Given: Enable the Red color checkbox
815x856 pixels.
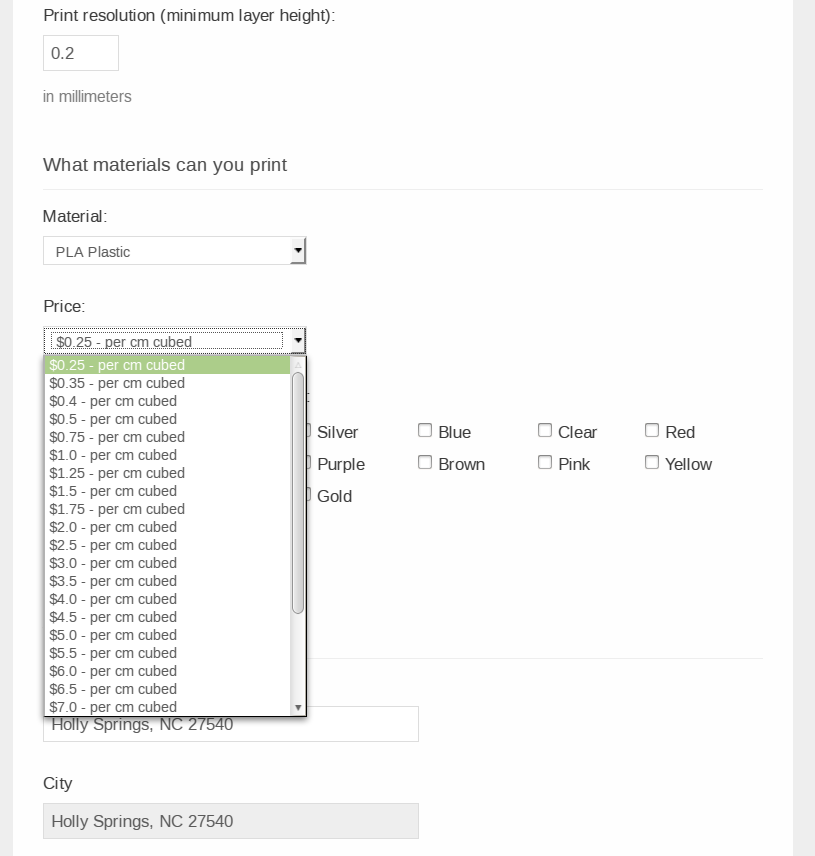Looking at the screenshot, I should tap(652, 430).
